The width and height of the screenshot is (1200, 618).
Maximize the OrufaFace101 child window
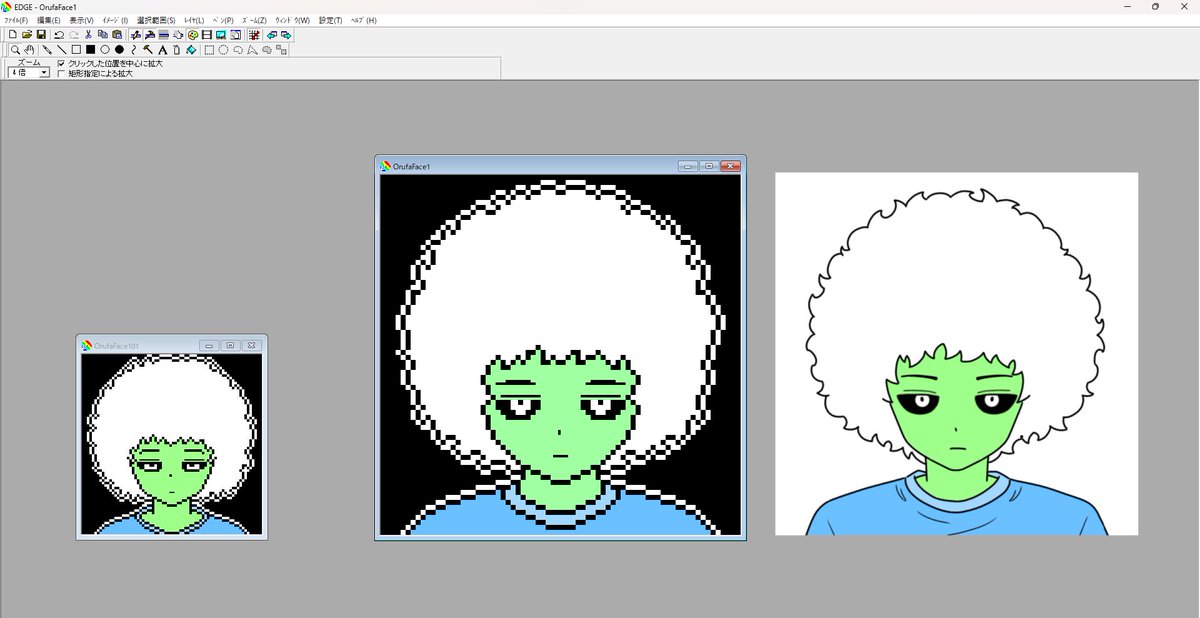click(x=231, y=345)
